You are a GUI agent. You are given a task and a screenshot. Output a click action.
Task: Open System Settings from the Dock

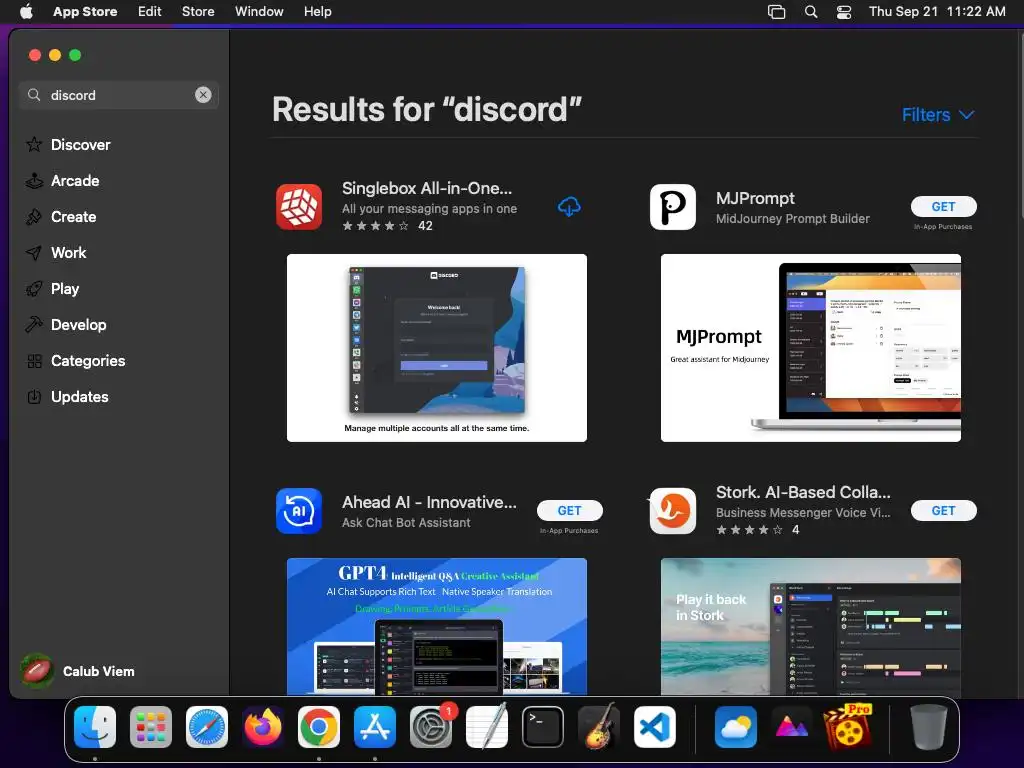click(x=431, y=727)
